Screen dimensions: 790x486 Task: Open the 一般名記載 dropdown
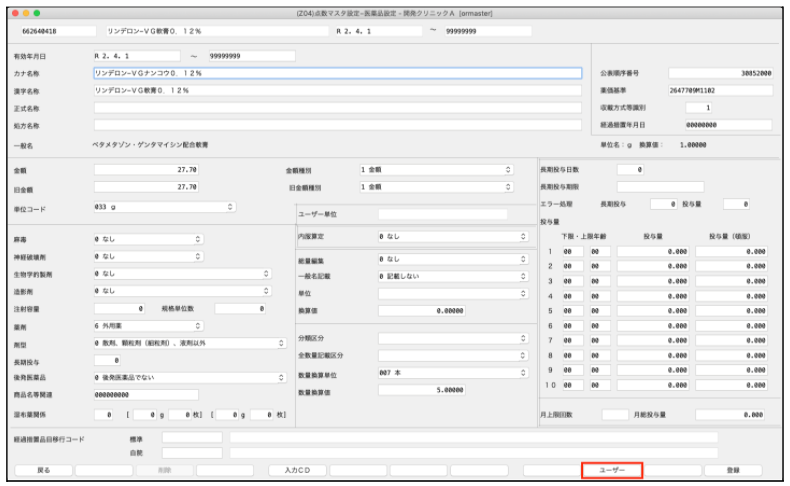452,274
